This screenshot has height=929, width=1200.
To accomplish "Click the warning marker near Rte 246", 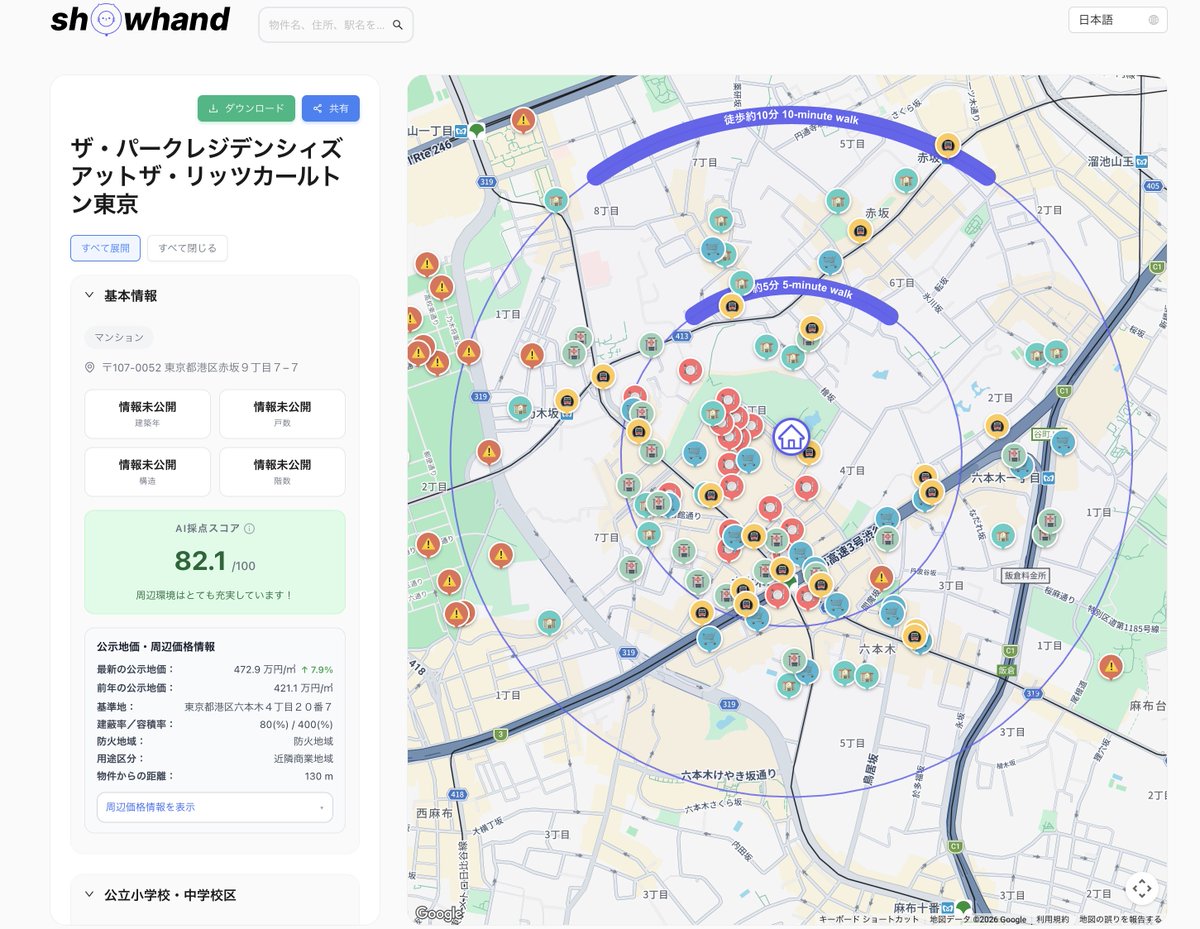I will tap(523, 121).
